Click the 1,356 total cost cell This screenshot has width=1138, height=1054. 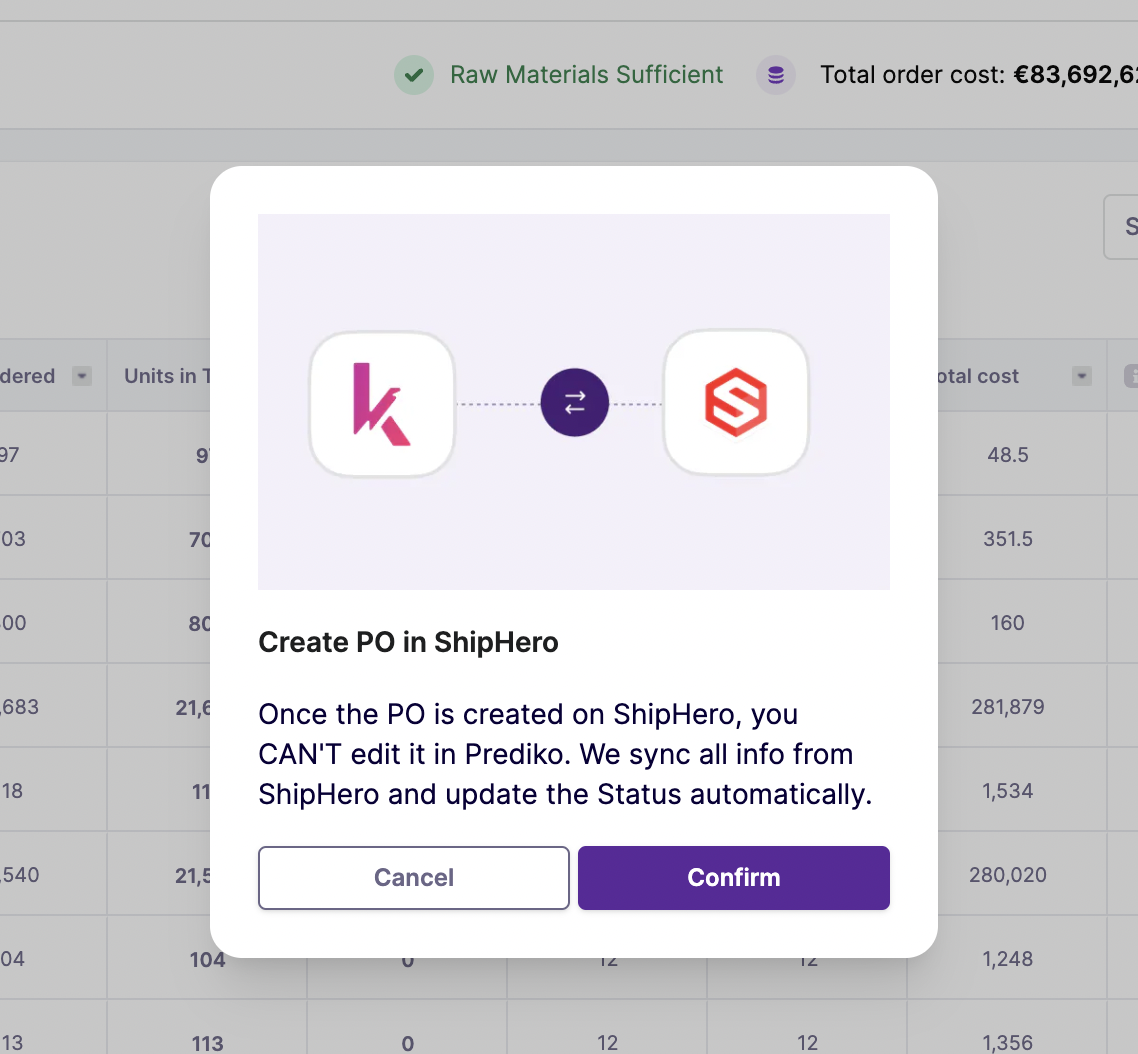pos(1007,1043)
